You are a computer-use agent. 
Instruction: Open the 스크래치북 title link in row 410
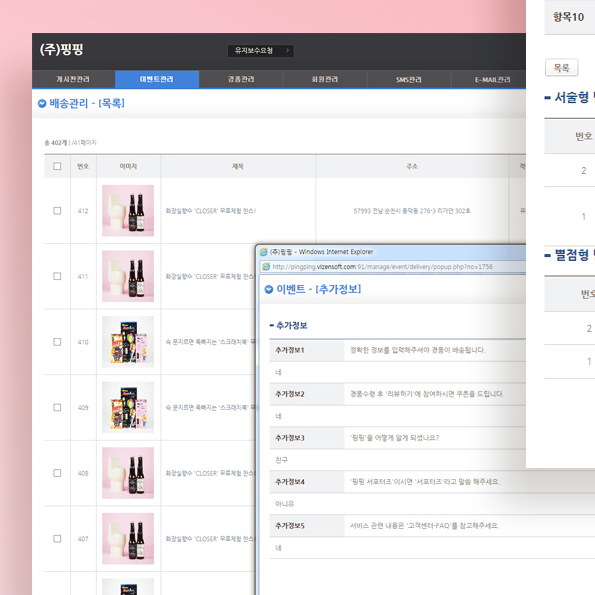pyautogui.click(x=210, y=342)
